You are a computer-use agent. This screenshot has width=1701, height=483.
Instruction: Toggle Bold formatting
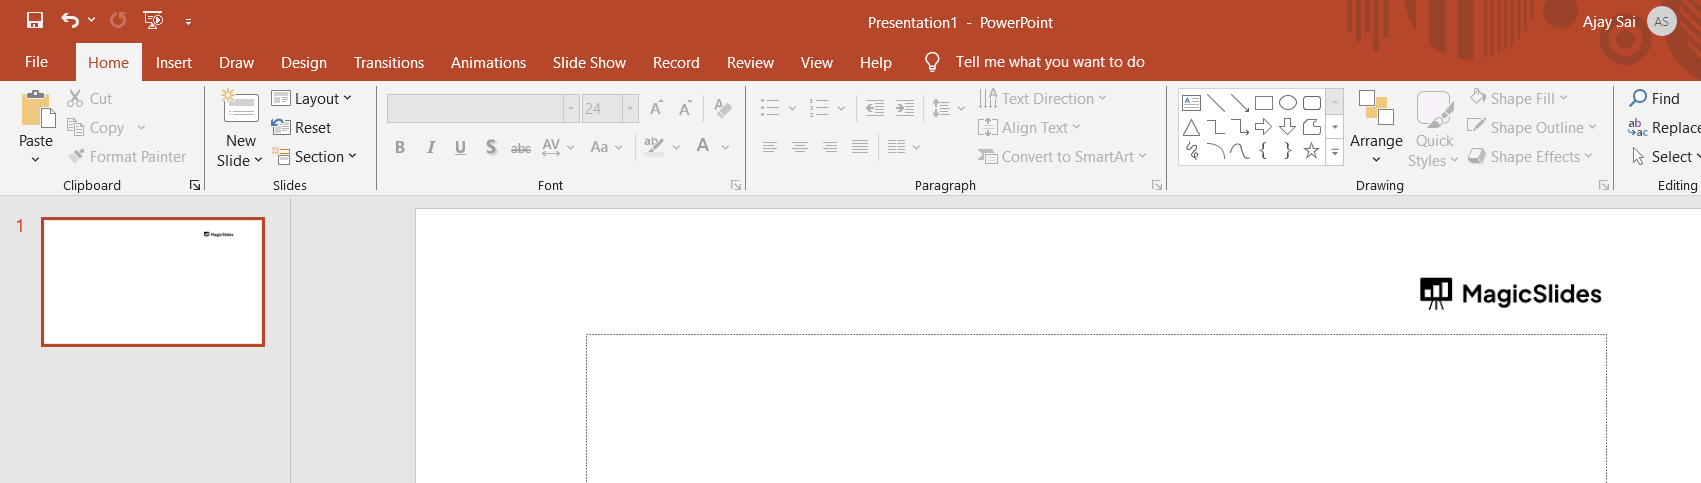click(400, 147)
